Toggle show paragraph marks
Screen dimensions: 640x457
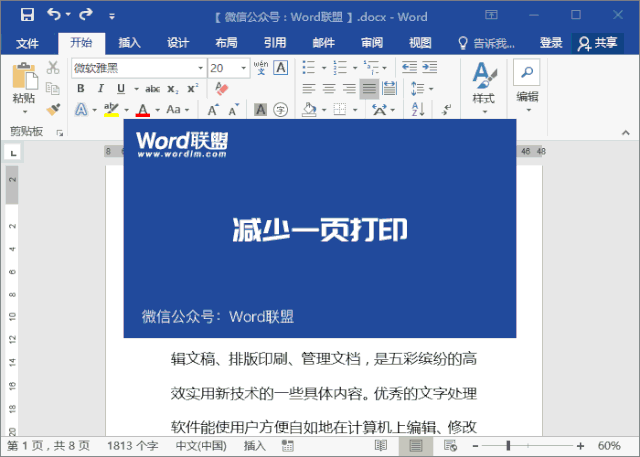point(447,109)
